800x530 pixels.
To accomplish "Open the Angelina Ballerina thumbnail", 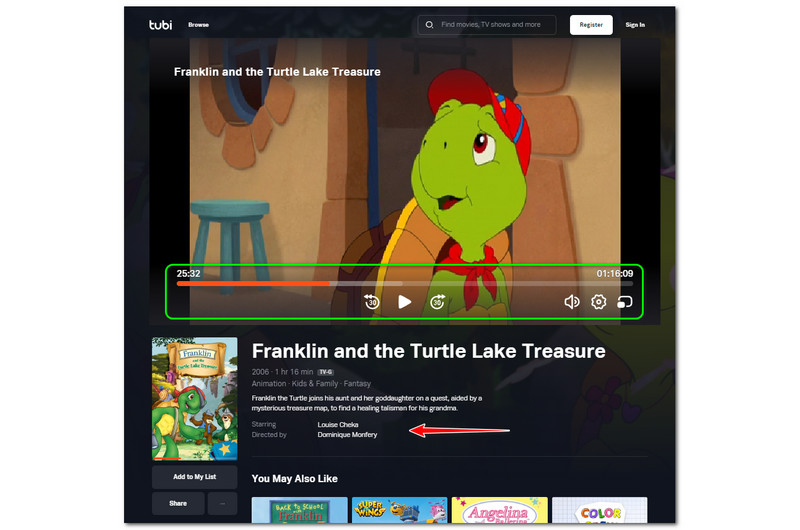I will 499,510.
